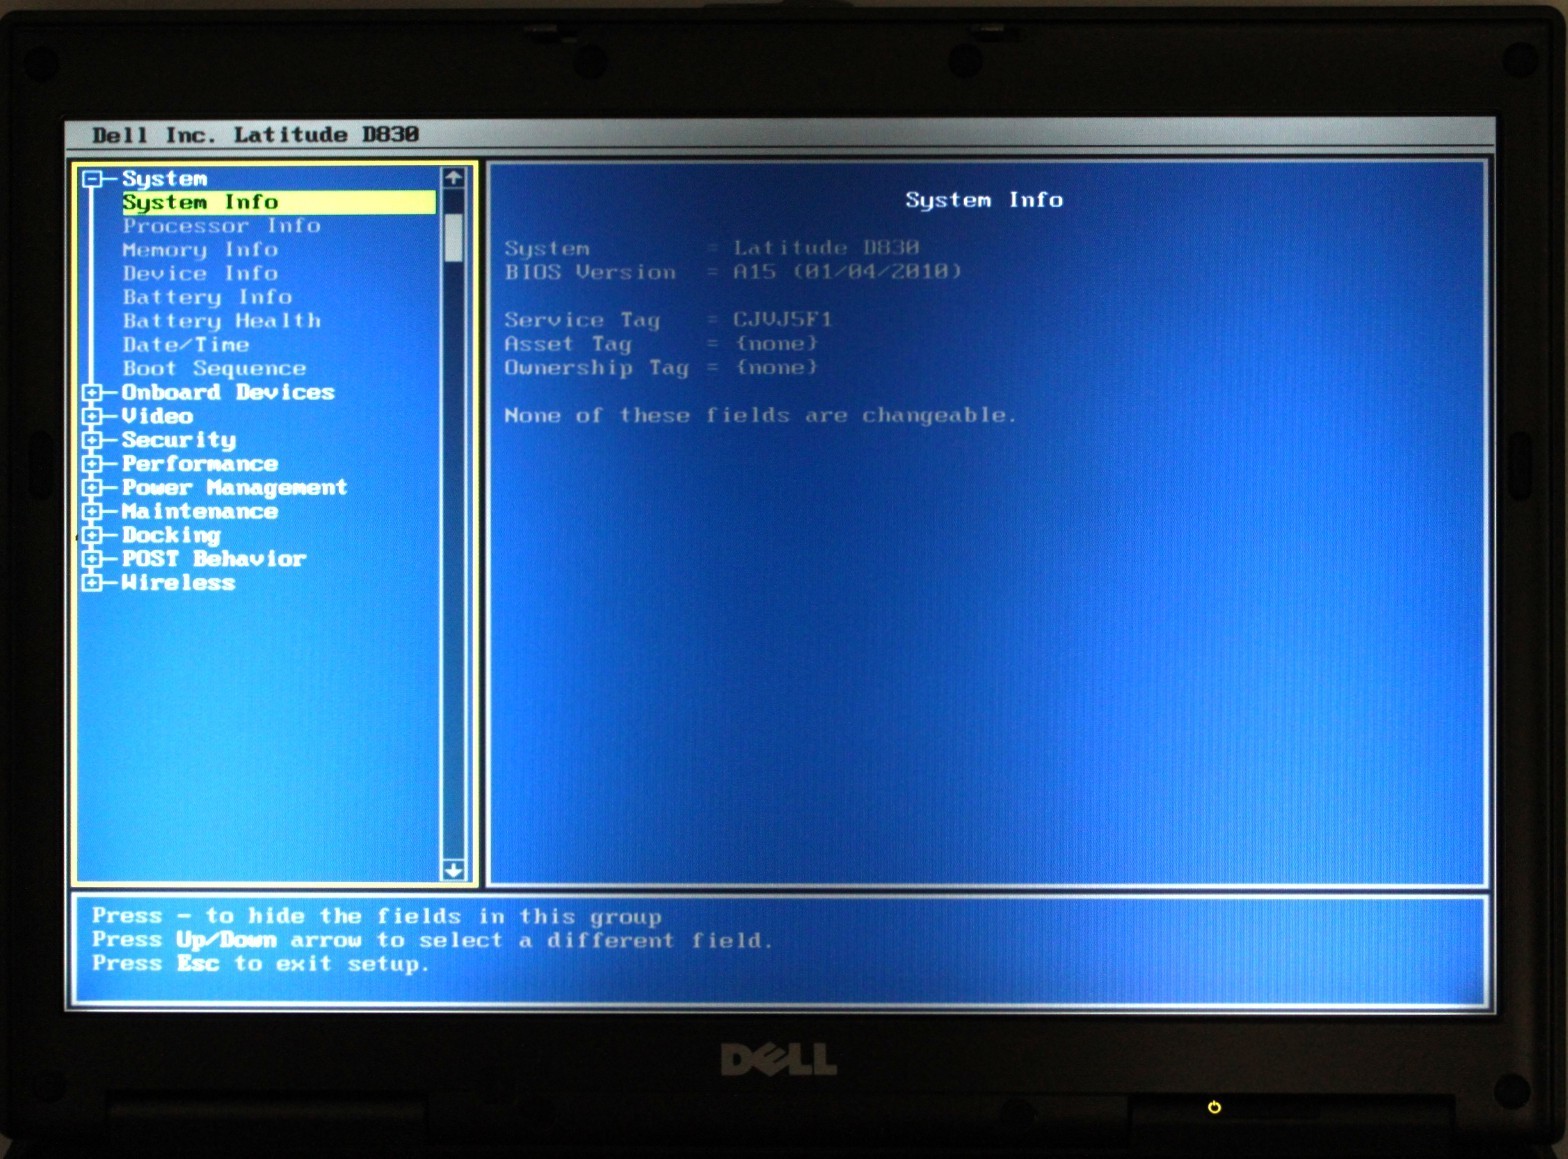Select the Video label
Image resolution: width=1568 pixels, height=1159 pixels.
pos(157,416)
